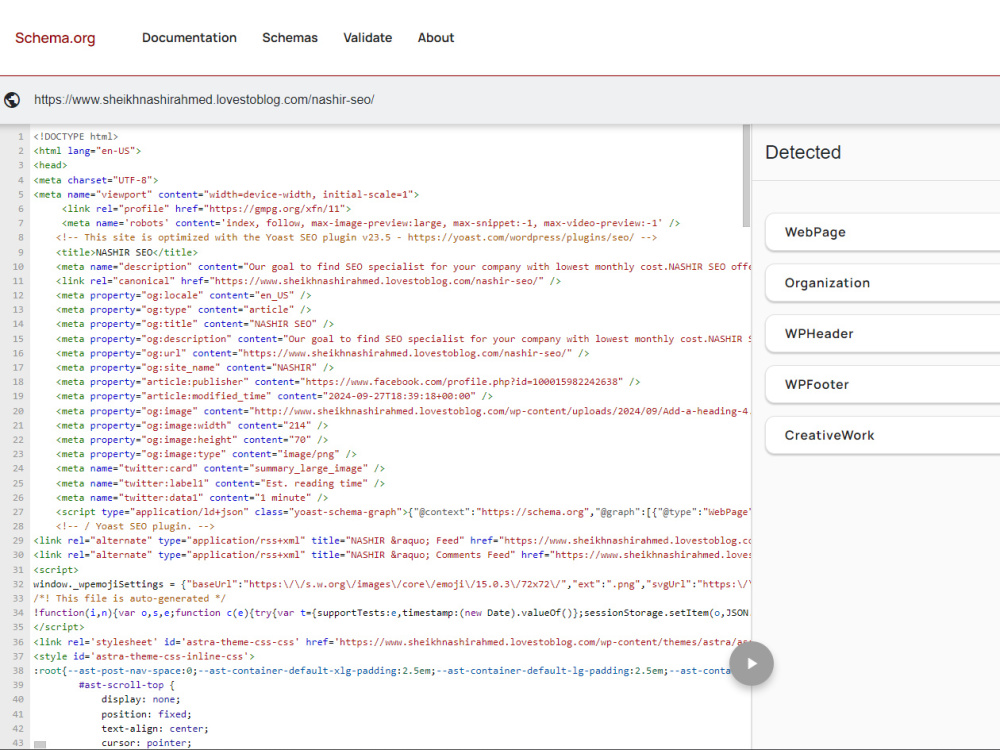The height and width of the screenshot is (750, 1000).
Task: Run the validation with the play button
Action: [x=751, y=664]
